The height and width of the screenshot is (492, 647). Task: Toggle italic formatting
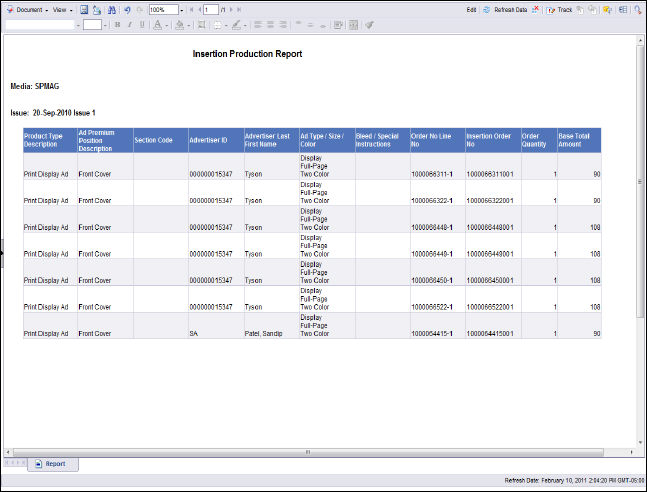click(x=129, y=24)
